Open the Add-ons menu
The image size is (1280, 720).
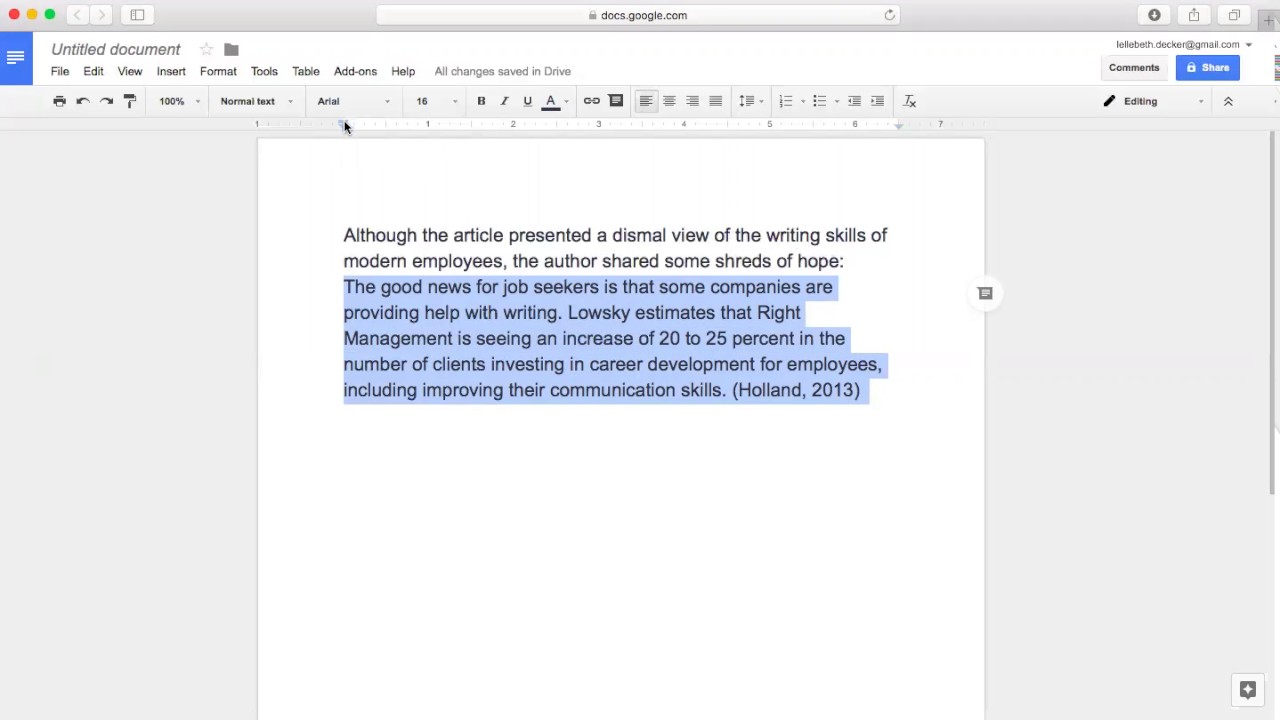355,71
